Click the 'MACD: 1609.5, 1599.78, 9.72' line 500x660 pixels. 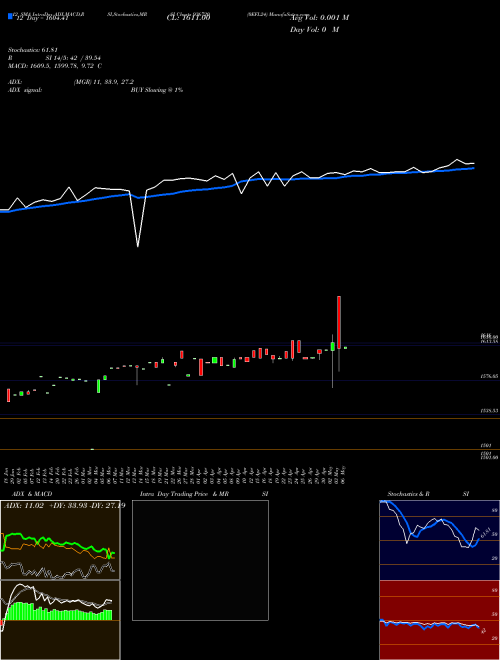pyautogui.click(x=55, y=66)
